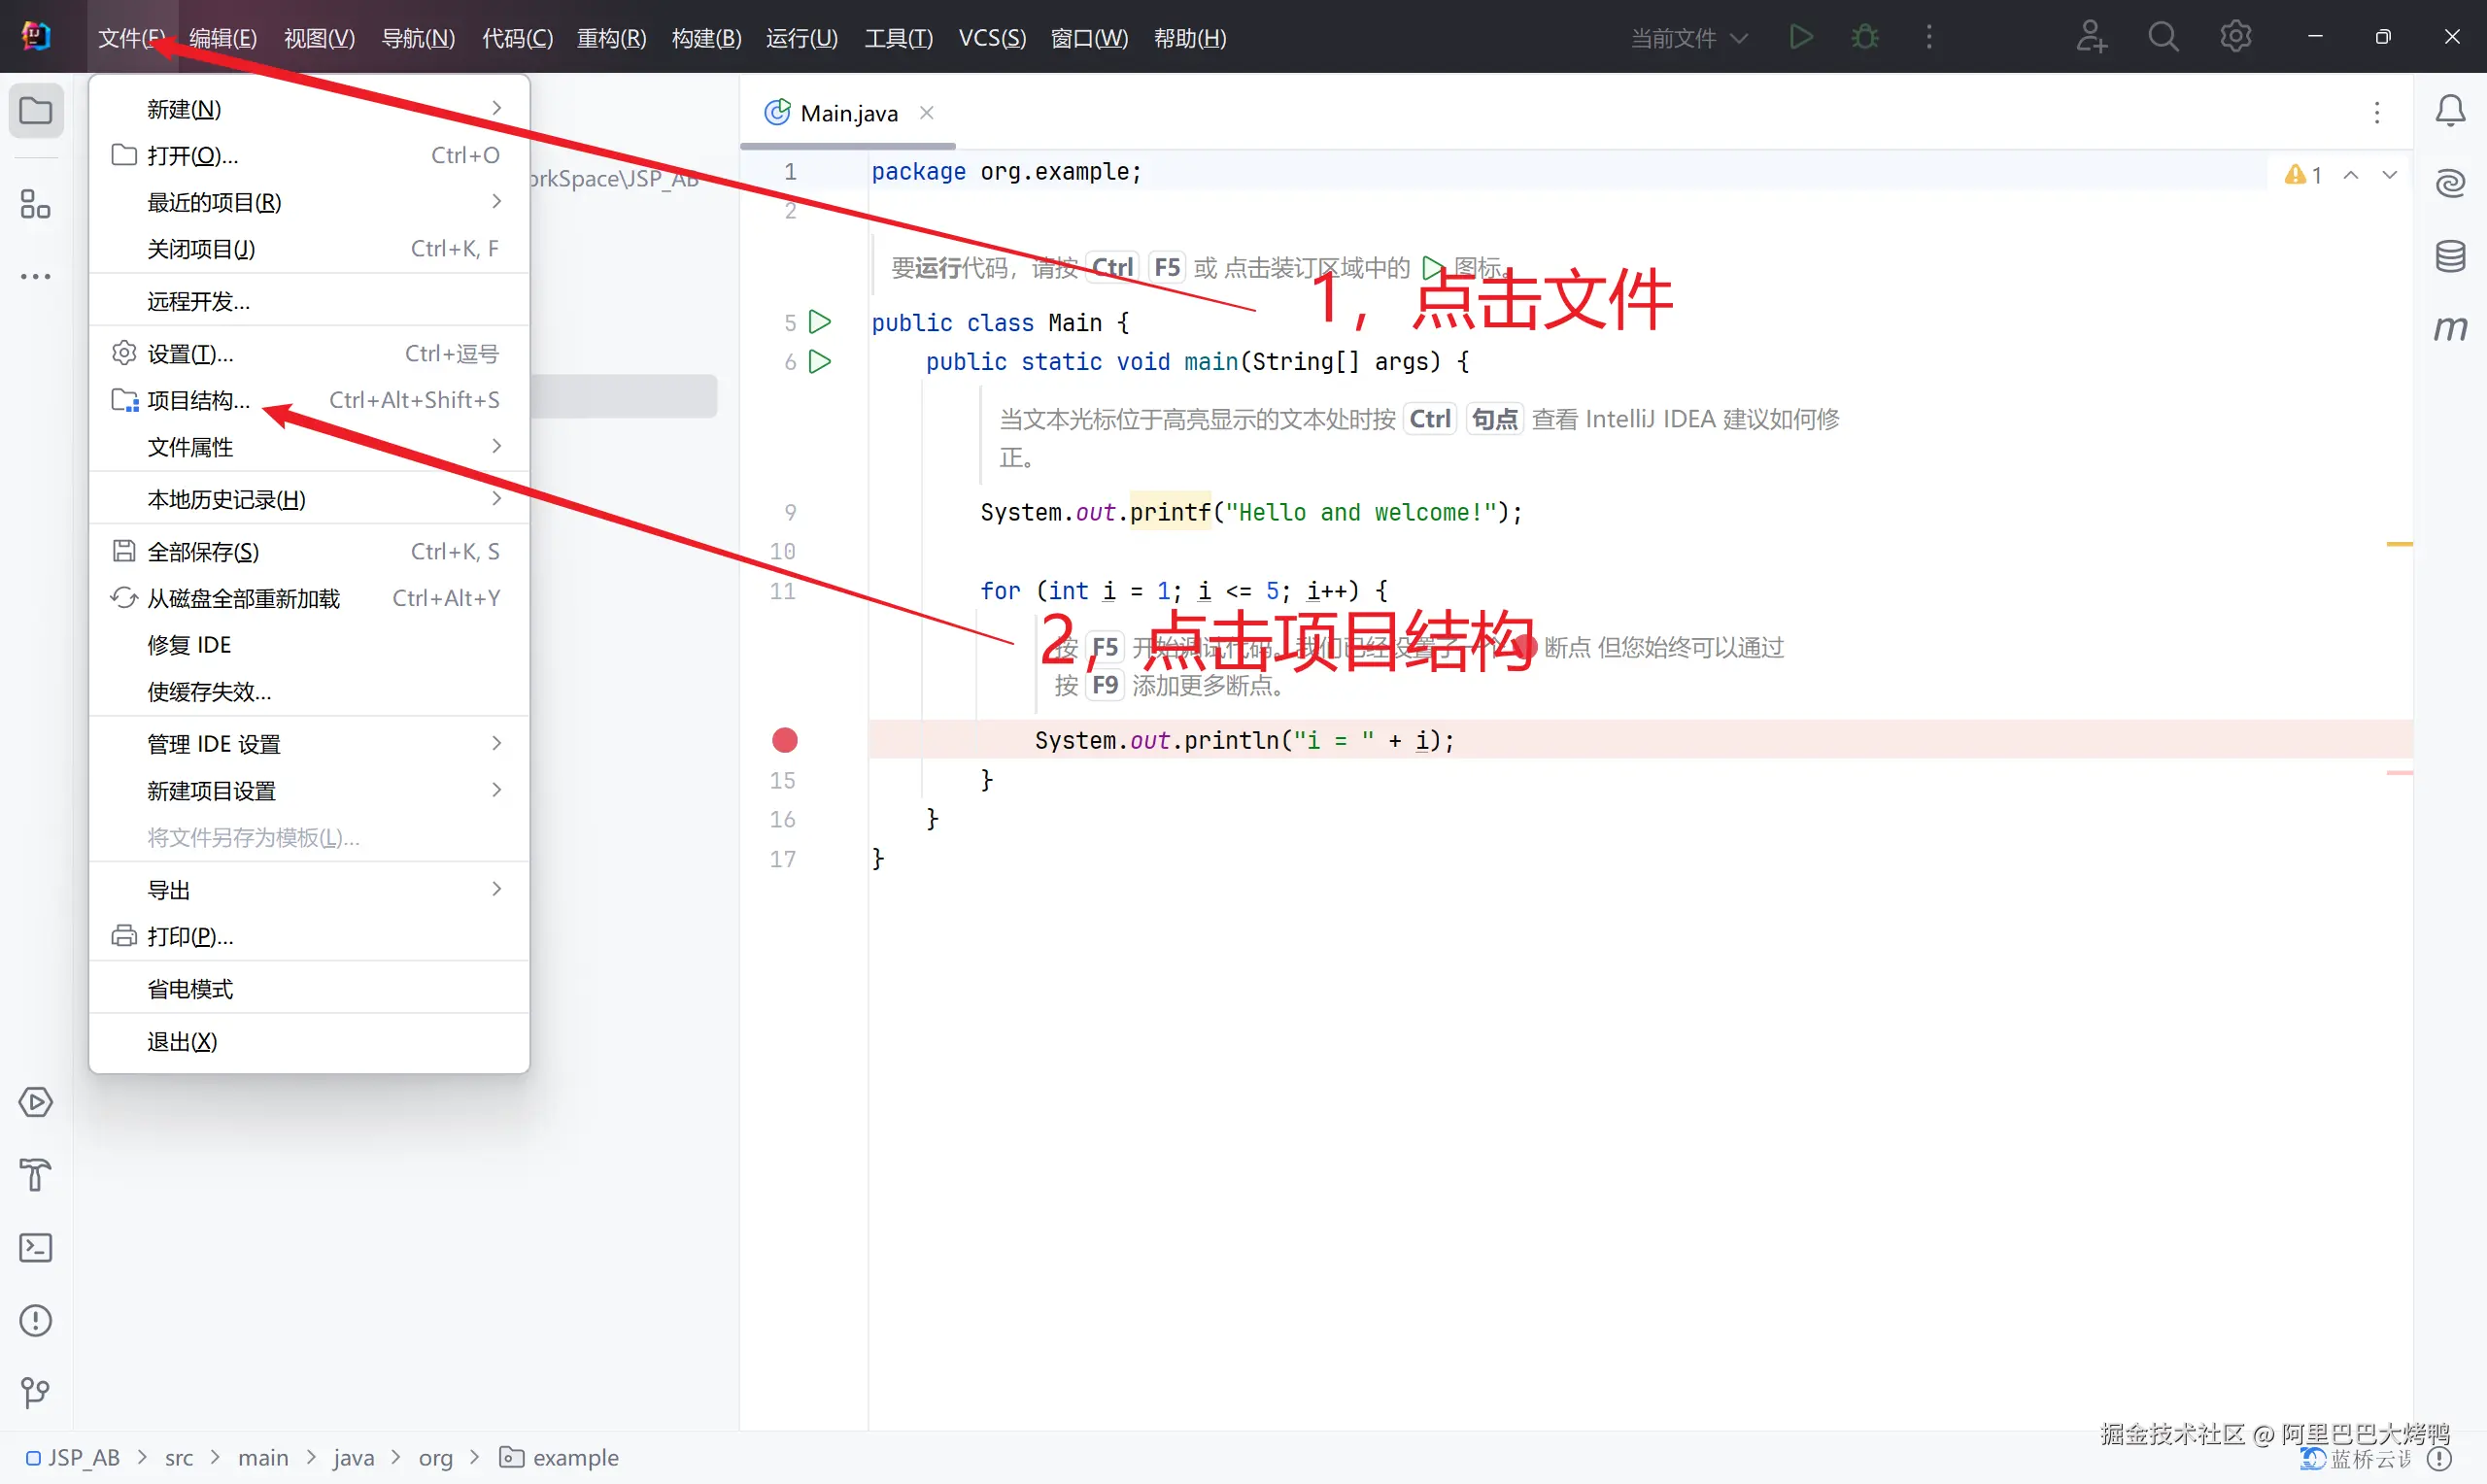
Task: Click the run gutter arrow beside class Main
Action: click(x=820, y=322)
